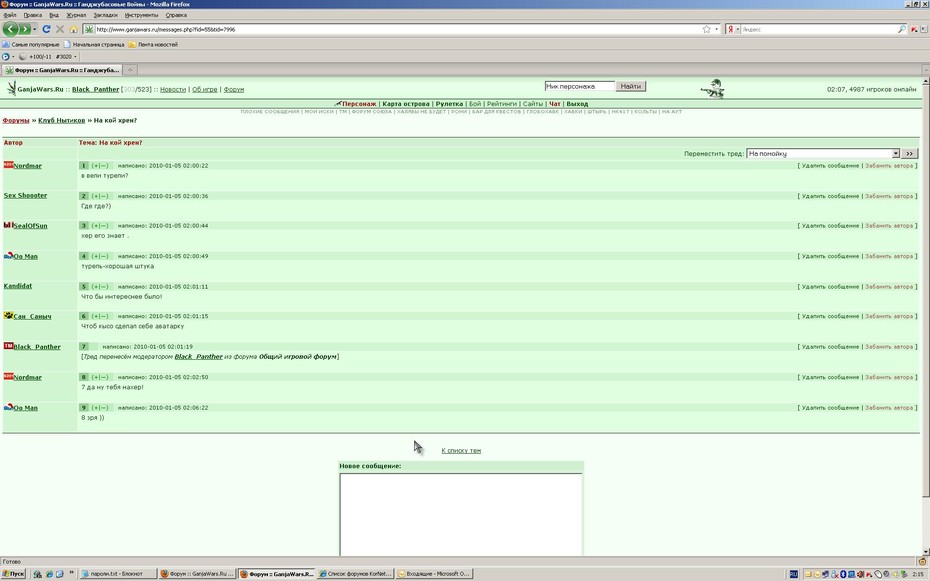The height and width of the screenshot is (581, 930).
Task: Click the site favicon in the address bar
Action: coord(89,29)
